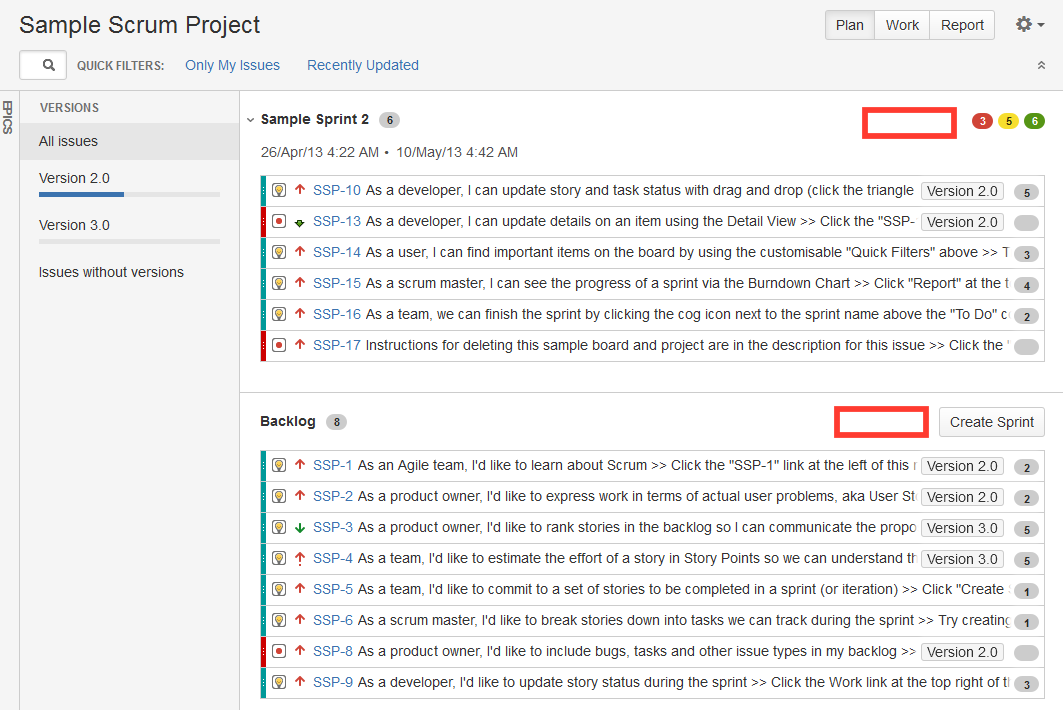Click the yellow In Progress count badge

(1009, 121)
